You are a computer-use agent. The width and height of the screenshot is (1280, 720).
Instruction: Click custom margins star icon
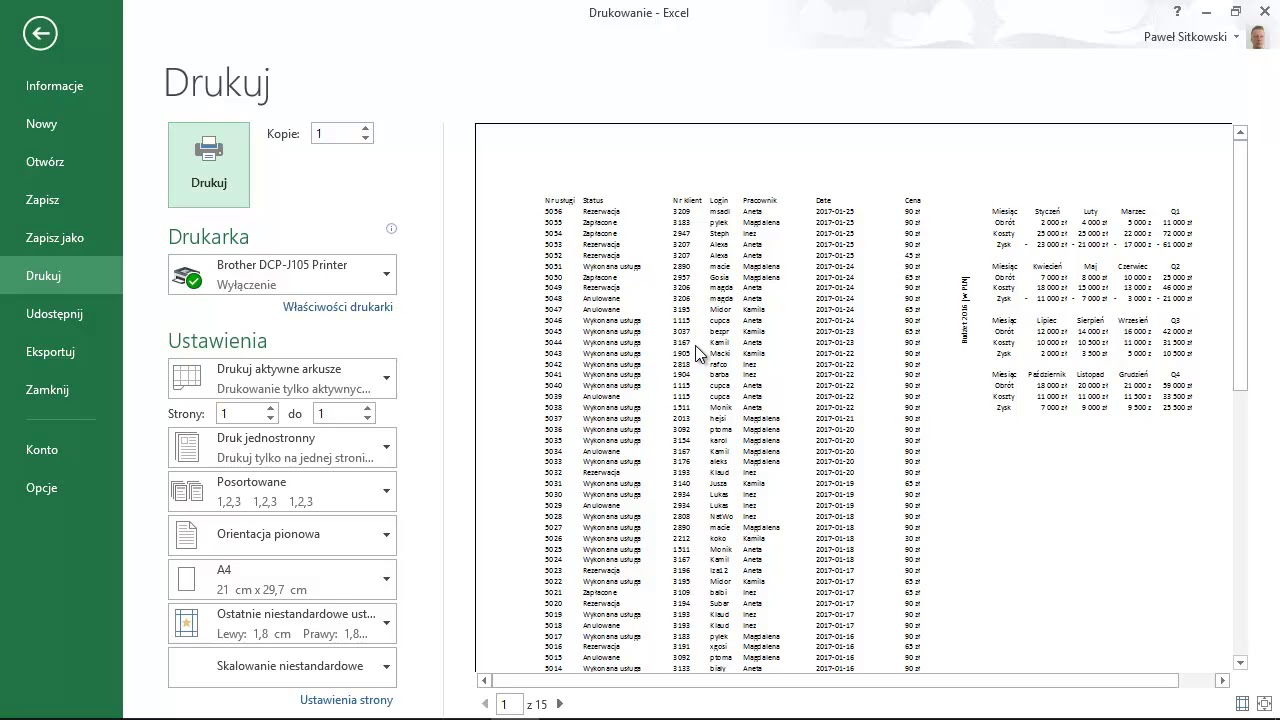[x=187, y=623]
